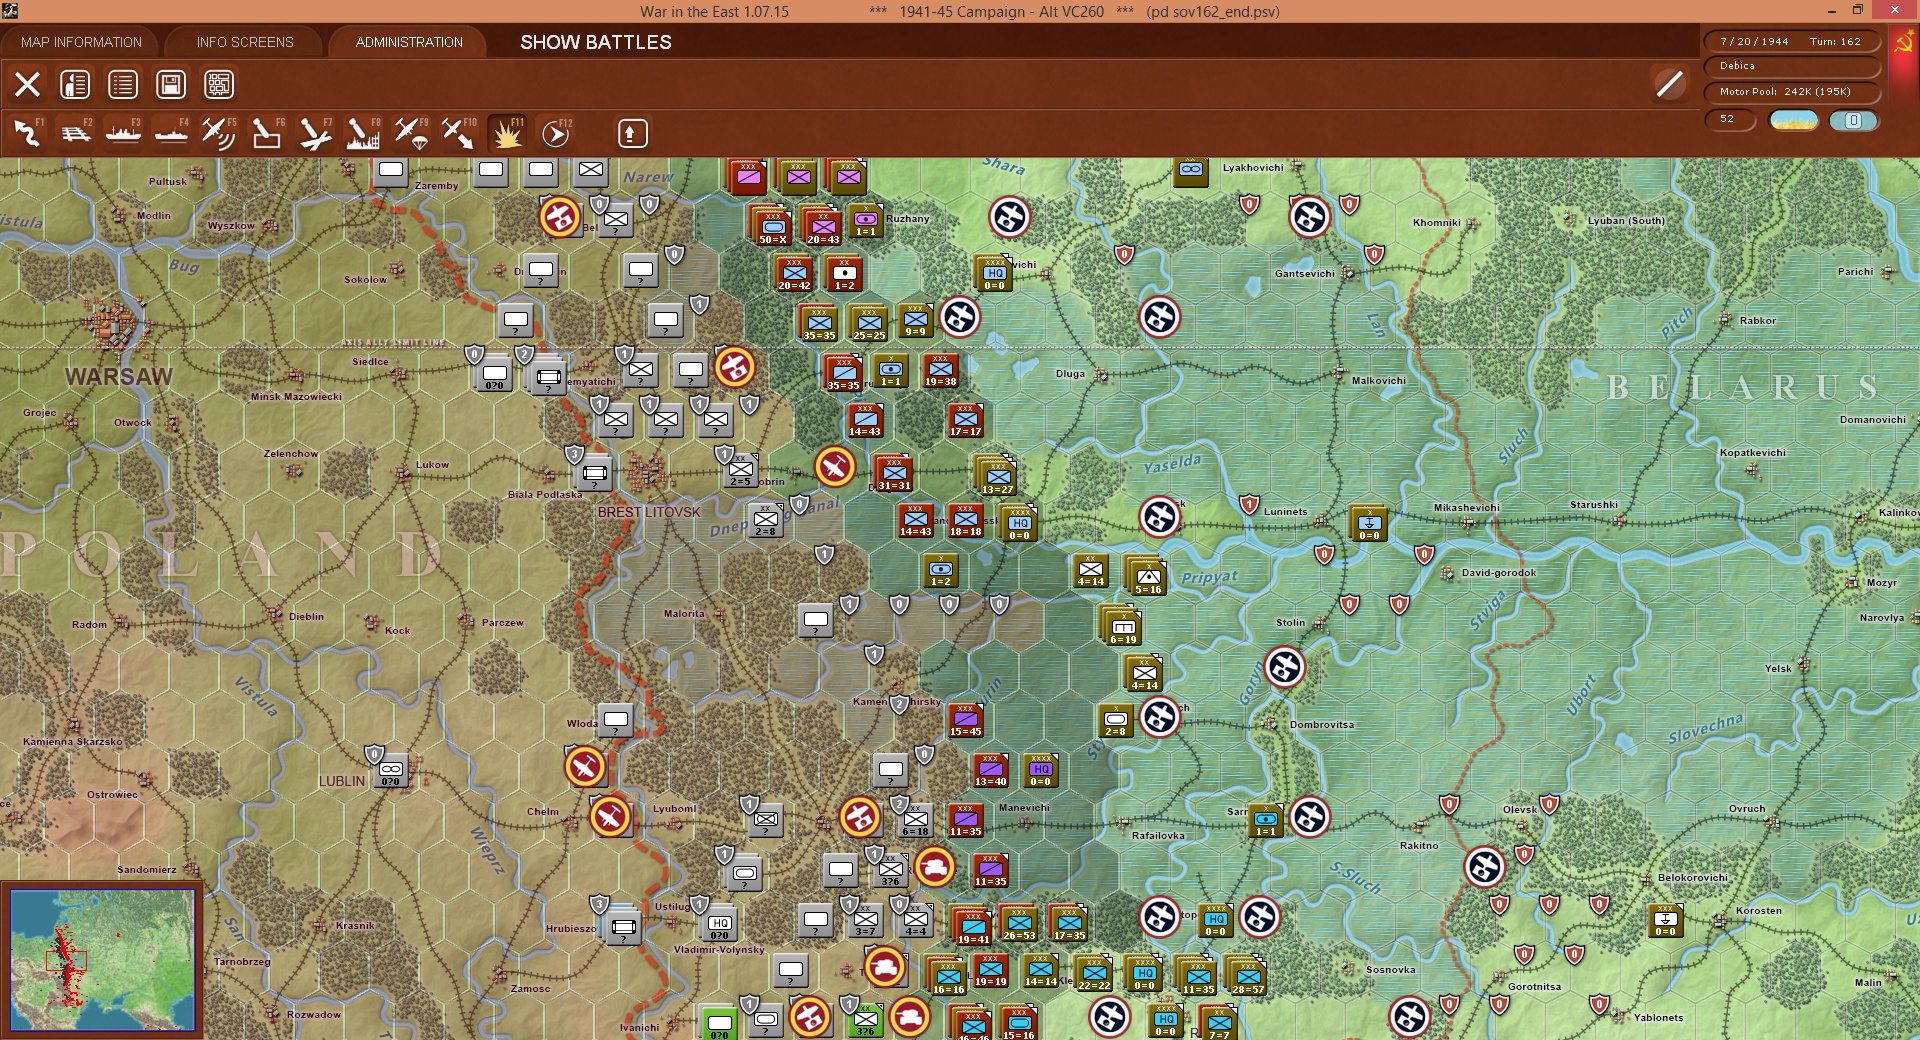Click the date and Turn 162 field
Viewport: 1920px width, 1040px height.
click(1791, 41)
